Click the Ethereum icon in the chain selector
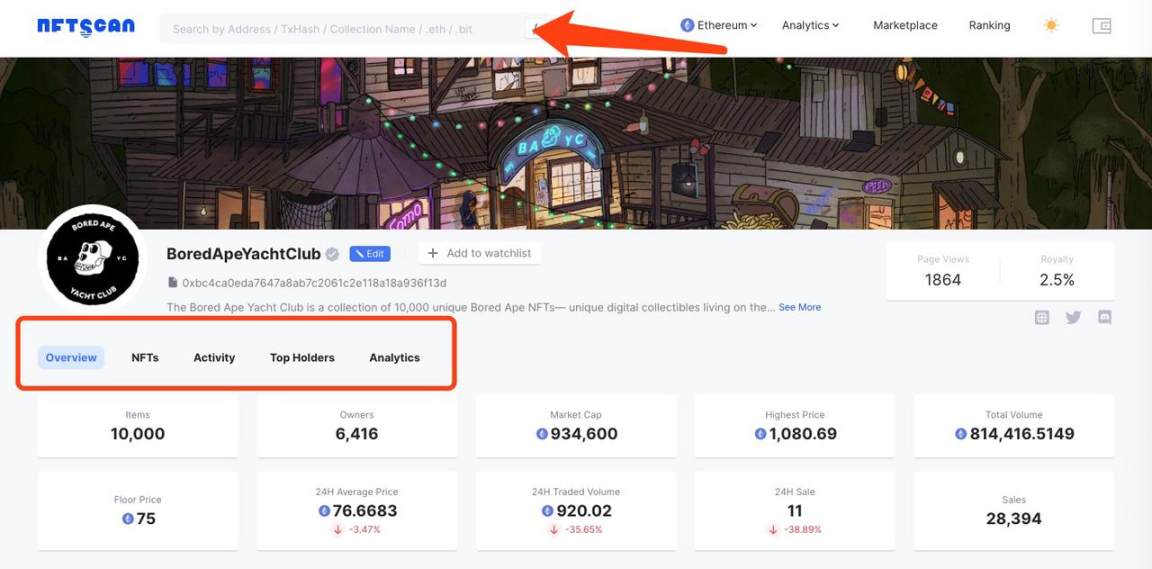Screen dimensions: 1152x569 (687, 25)
